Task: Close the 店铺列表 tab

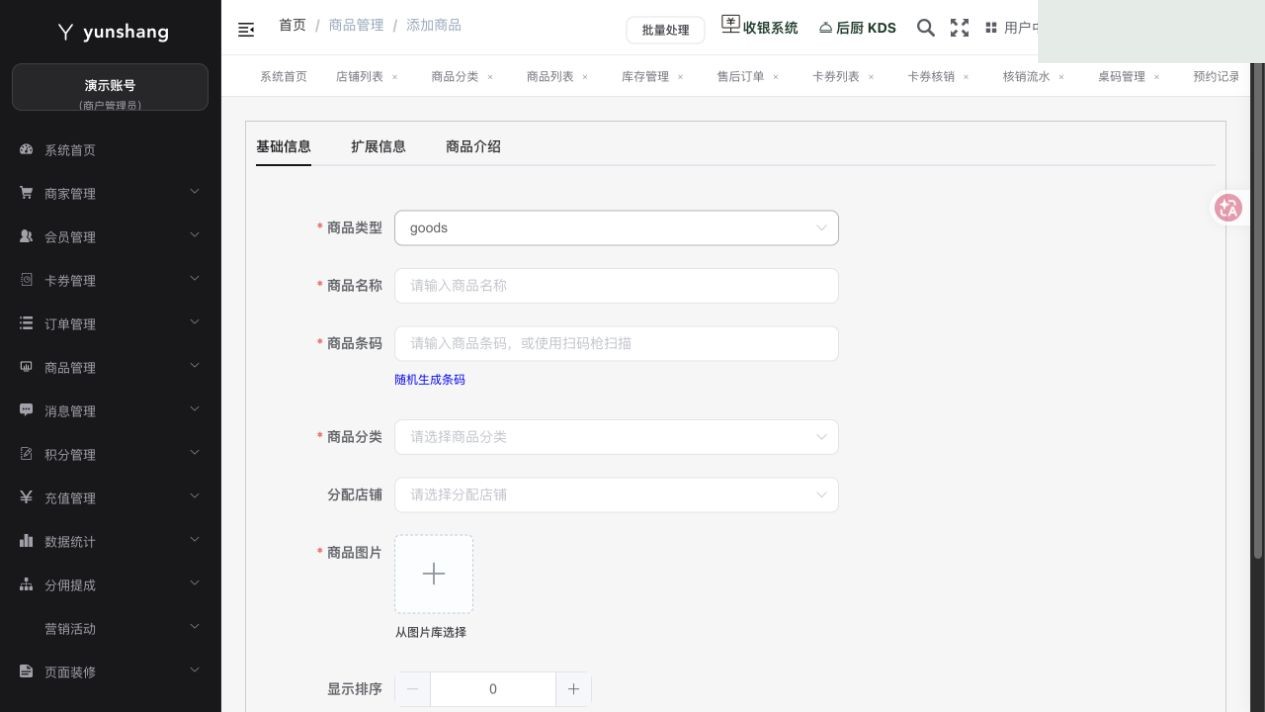Action: 395,77
